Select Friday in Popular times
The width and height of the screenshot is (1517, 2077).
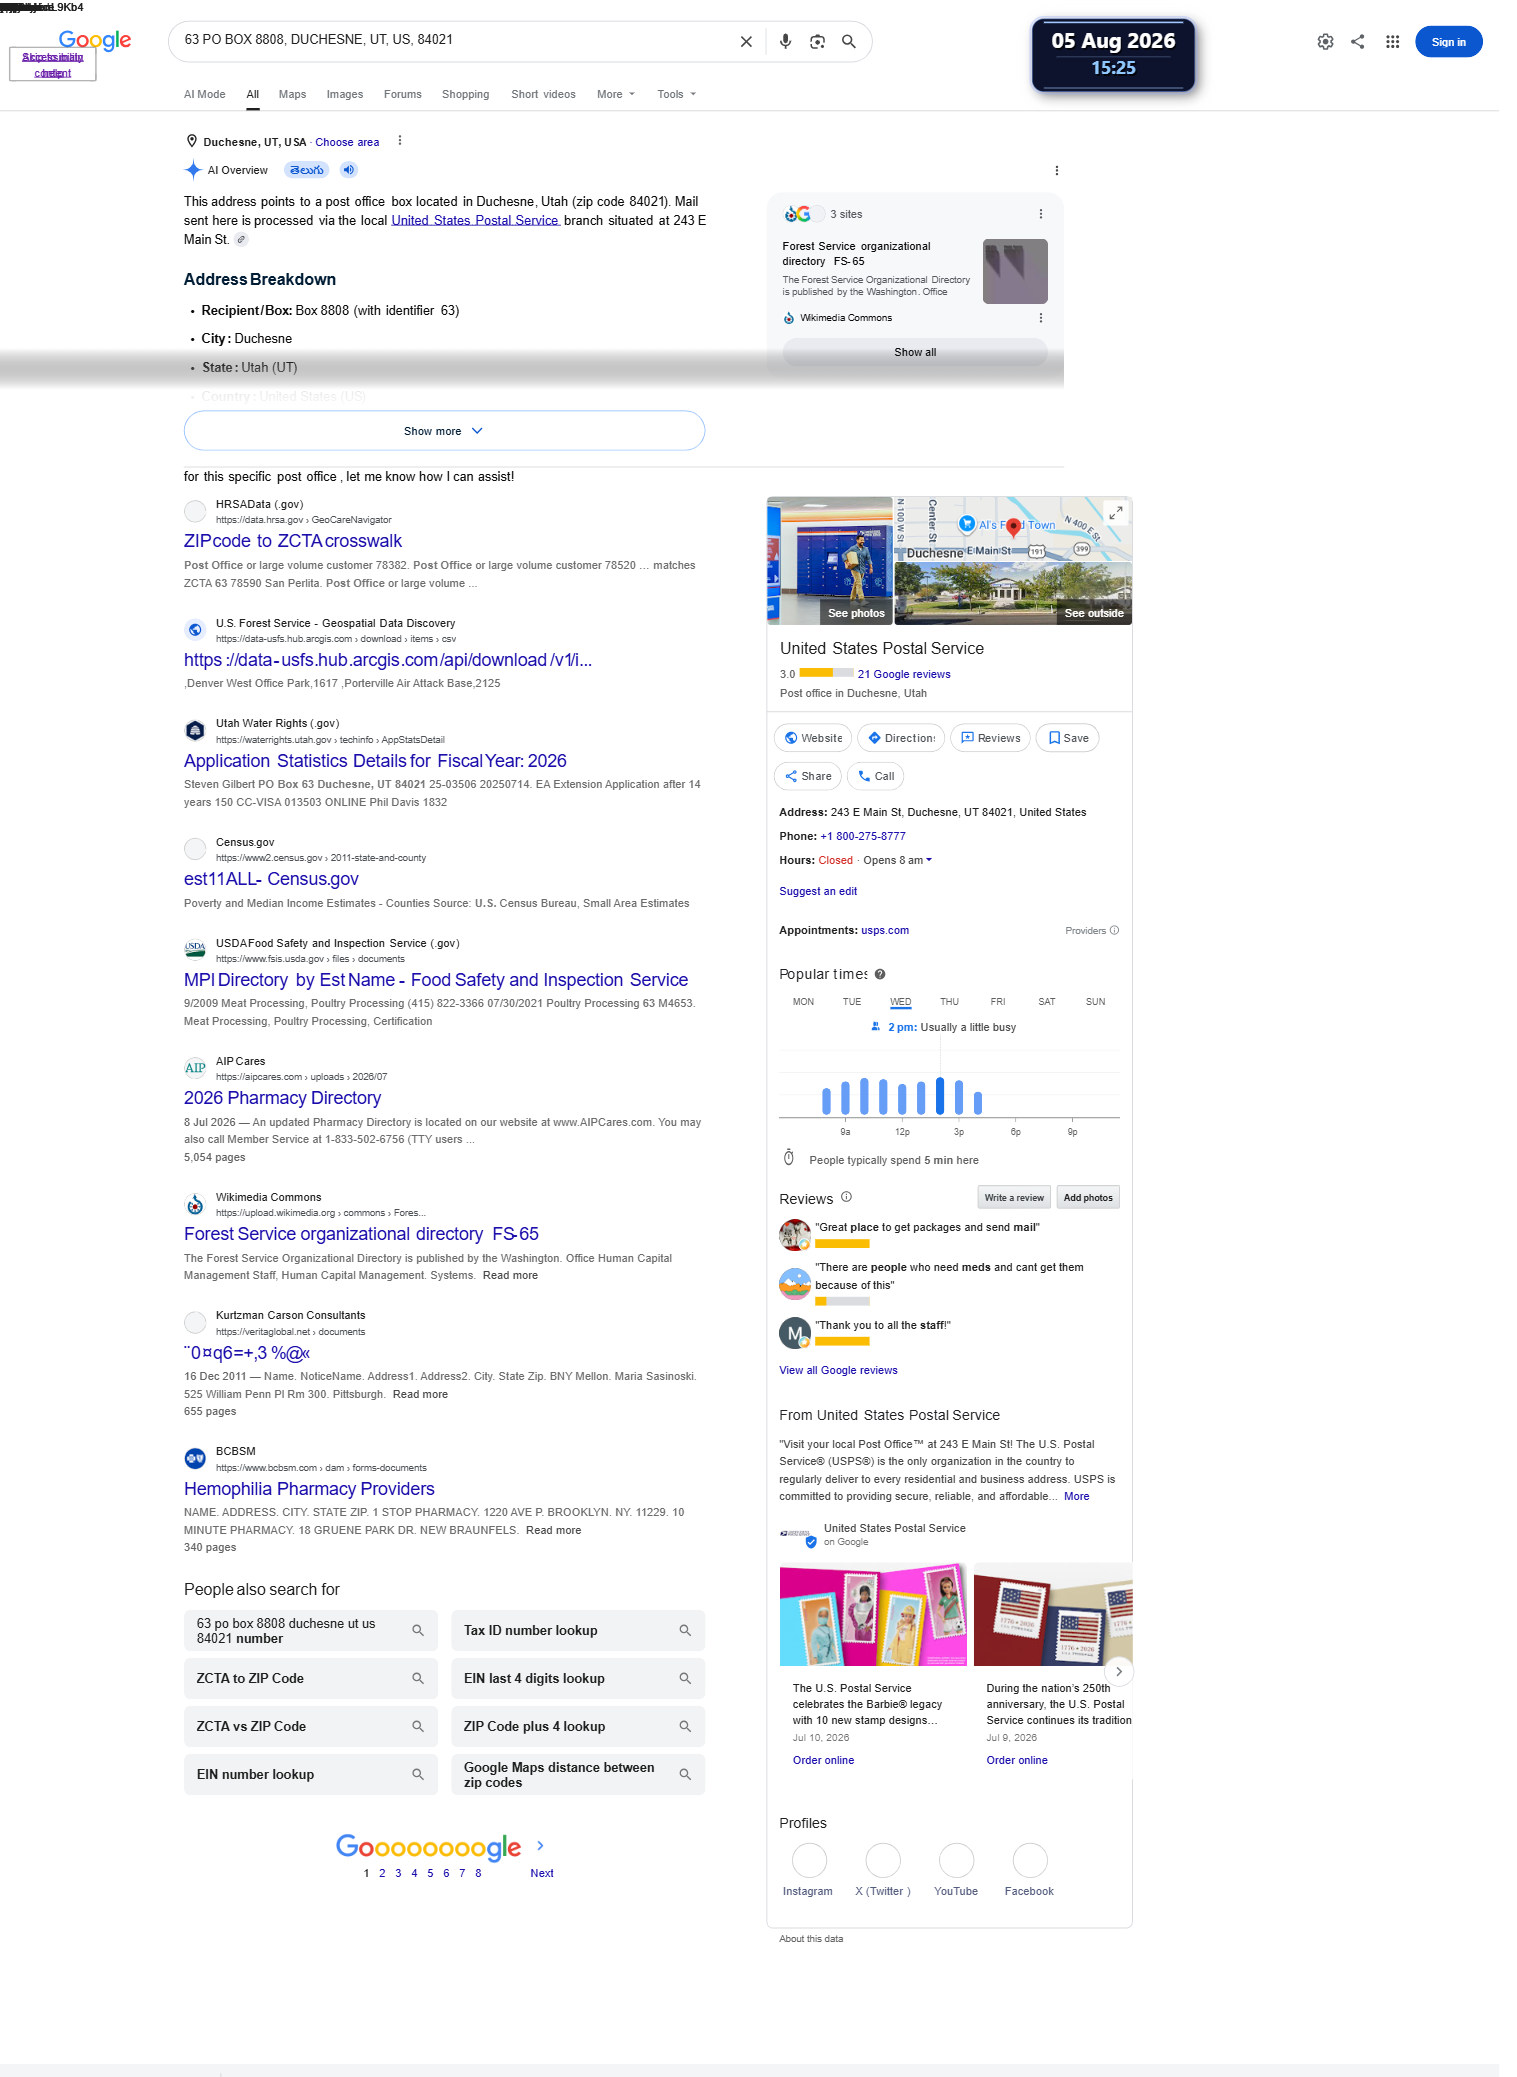998,1002
